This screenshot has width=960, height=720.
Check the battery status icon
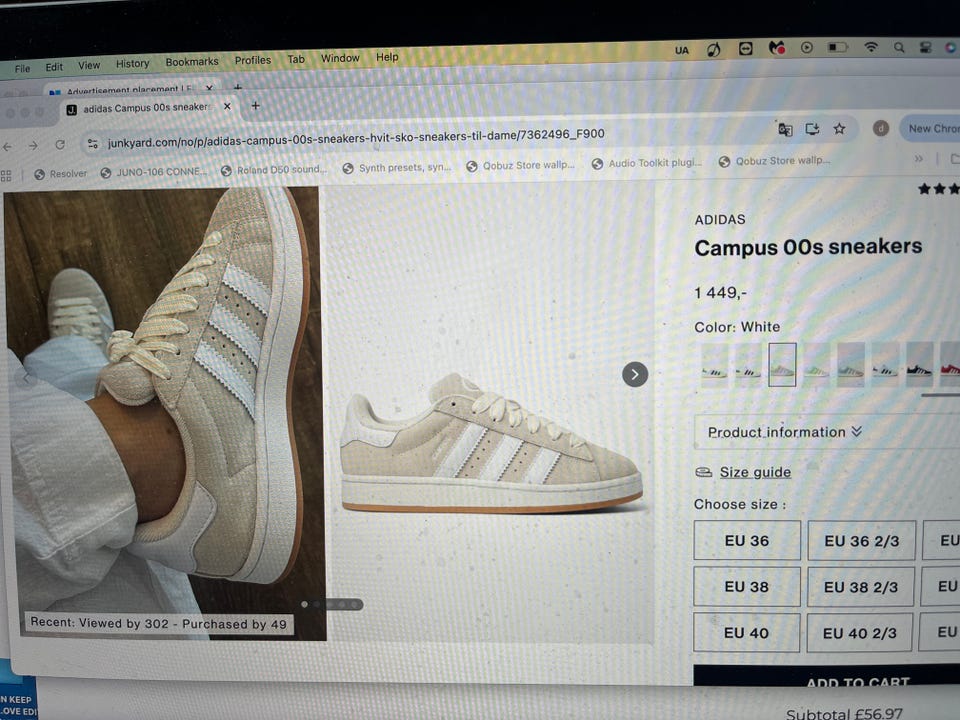click(837, 47)
